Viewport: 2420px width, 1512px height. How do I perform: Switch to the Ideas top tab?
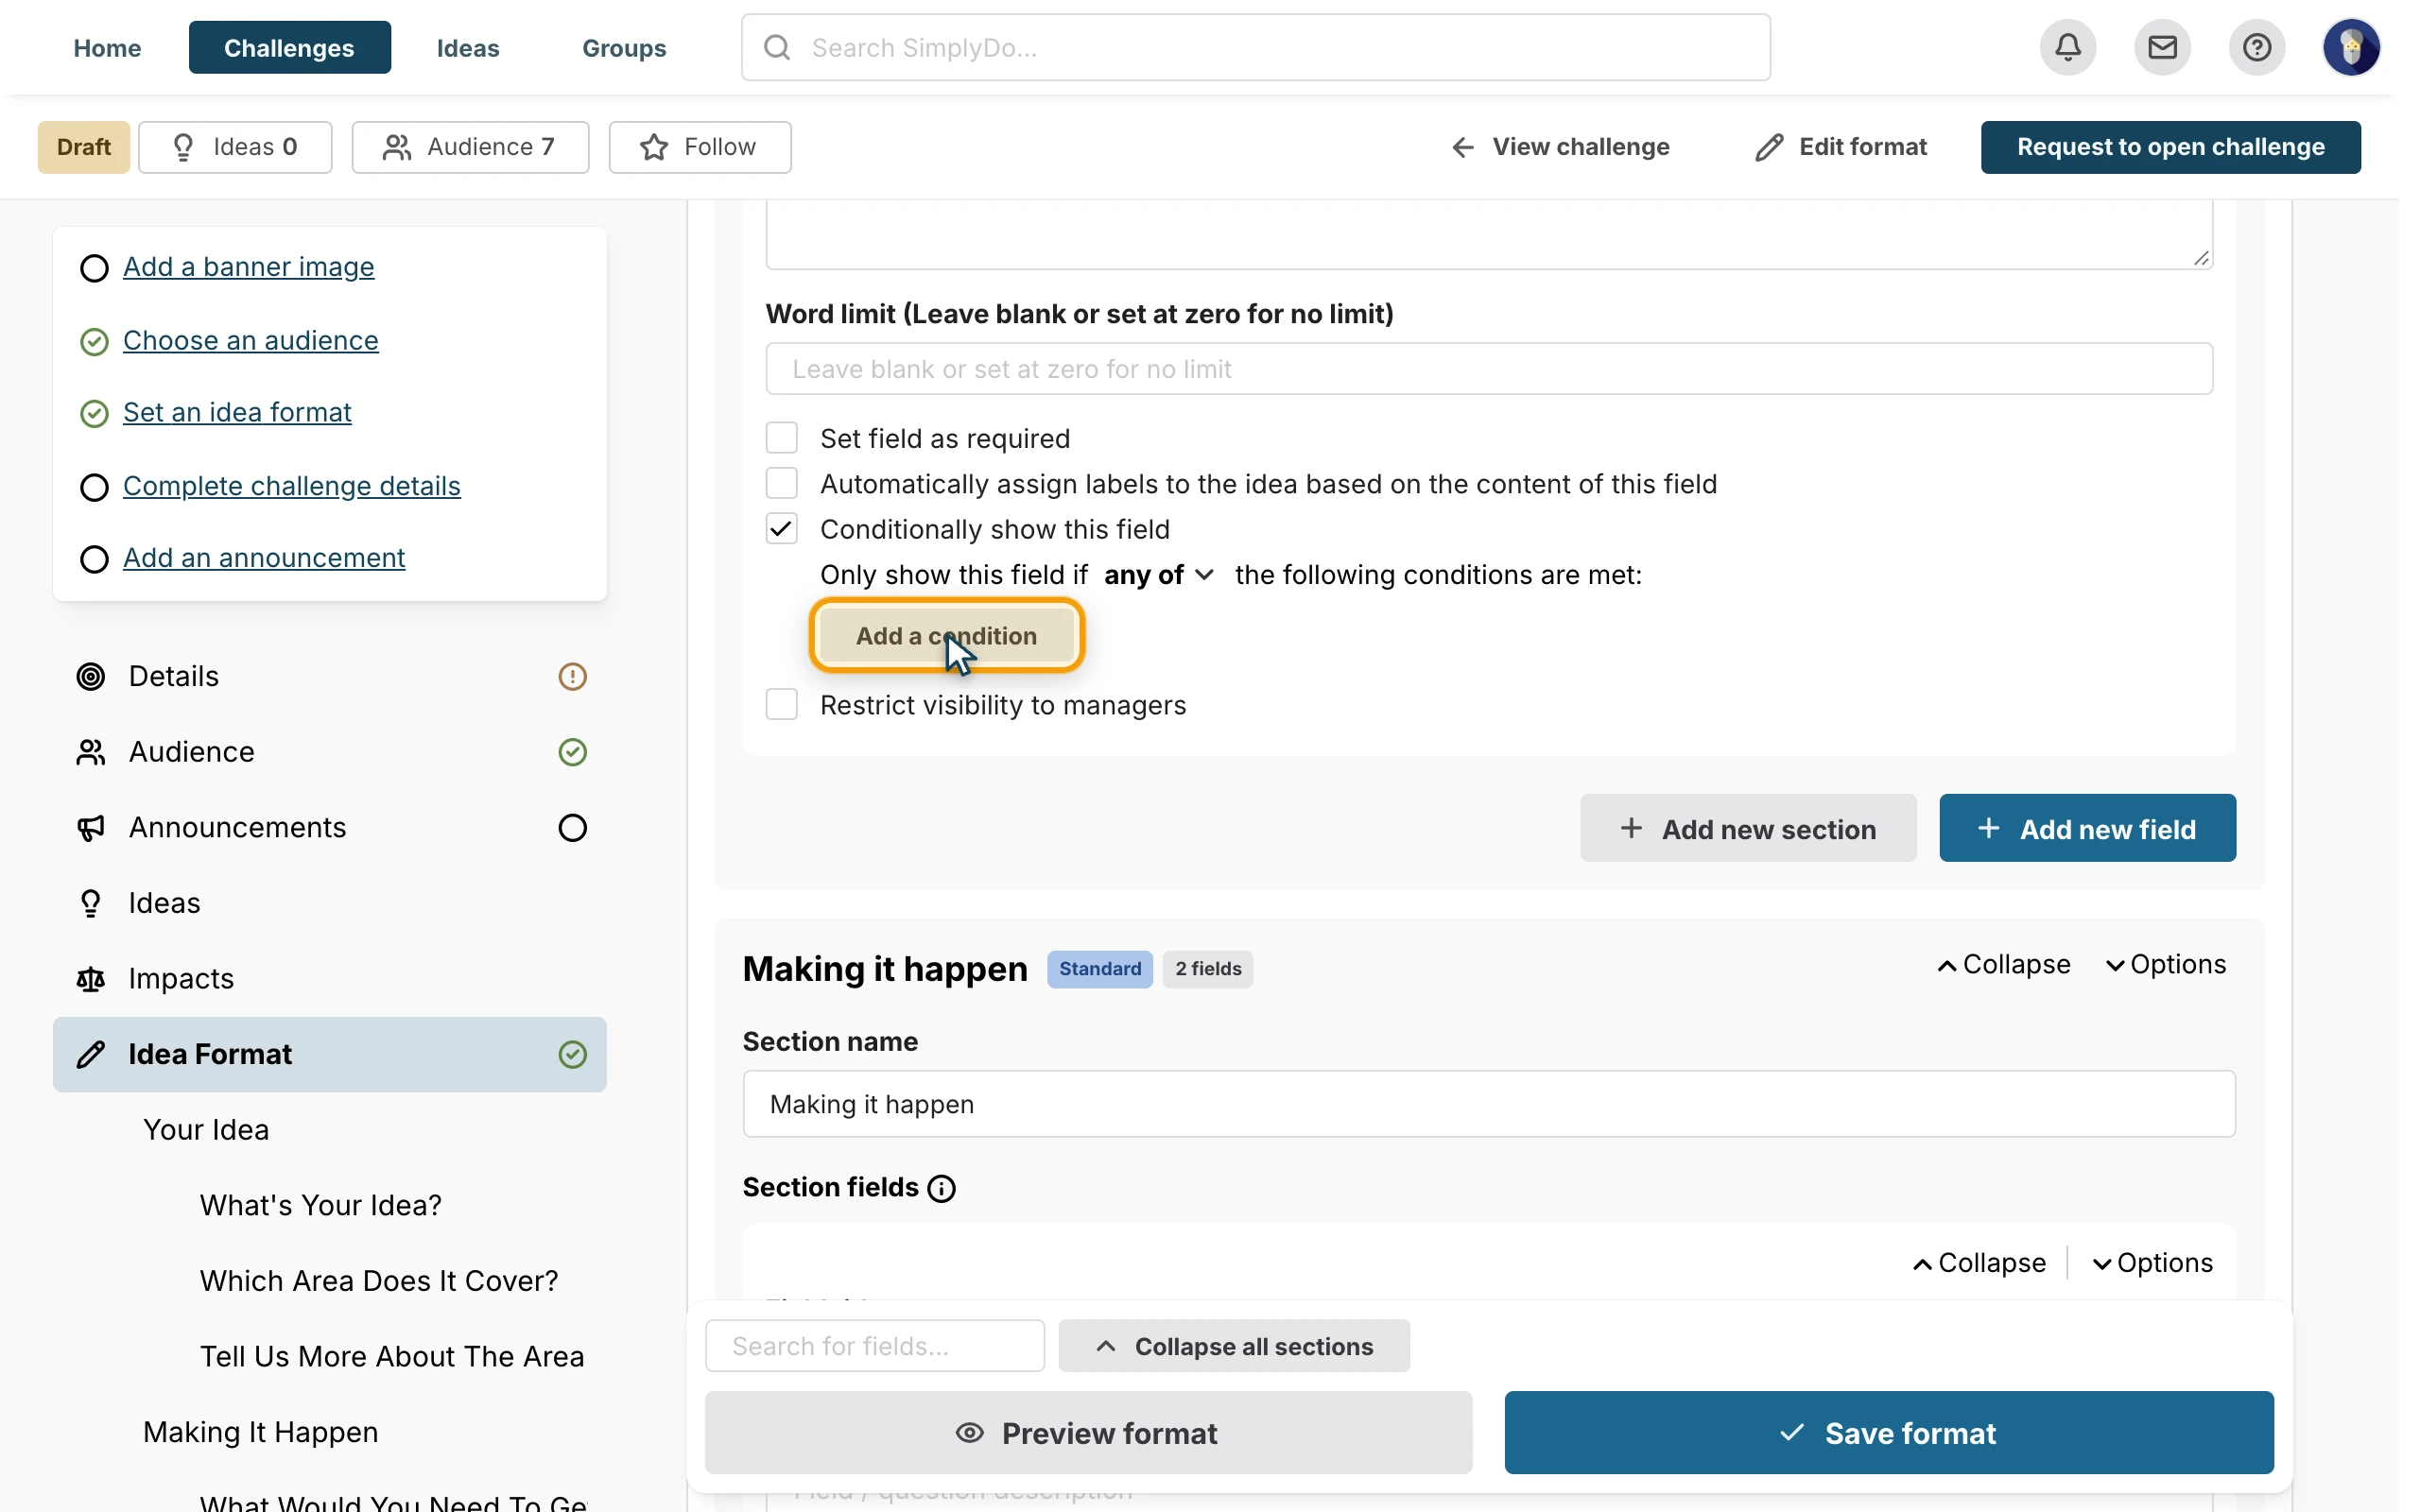tap(467, 47)
